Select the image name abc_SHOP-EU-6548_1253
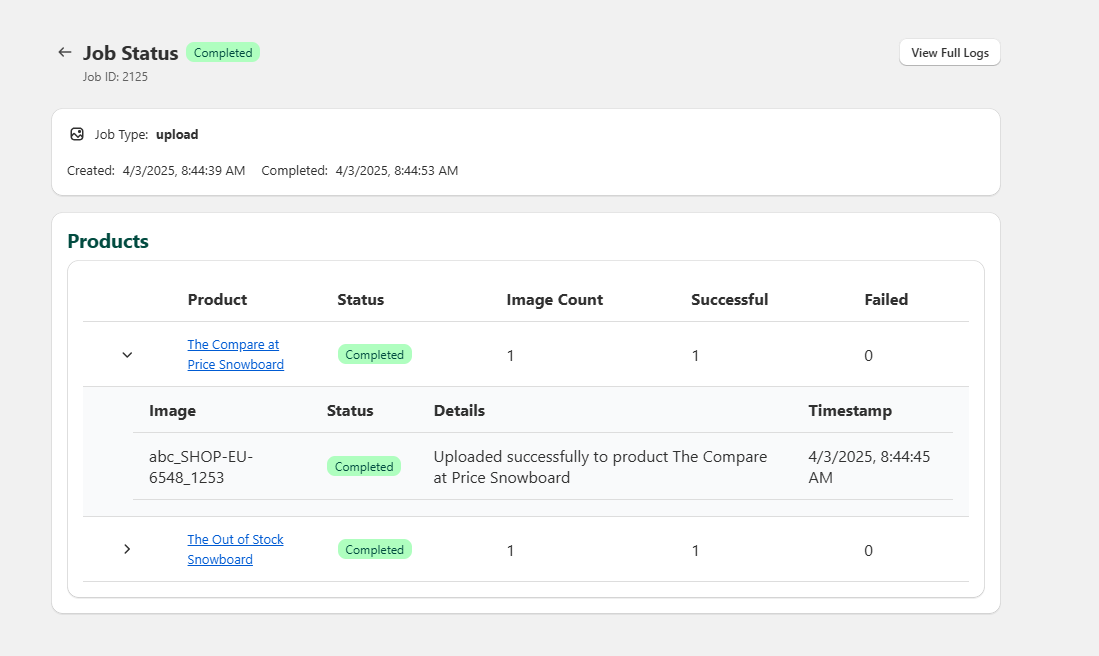This screenshot has width=1099, height=656. point(200,466)
